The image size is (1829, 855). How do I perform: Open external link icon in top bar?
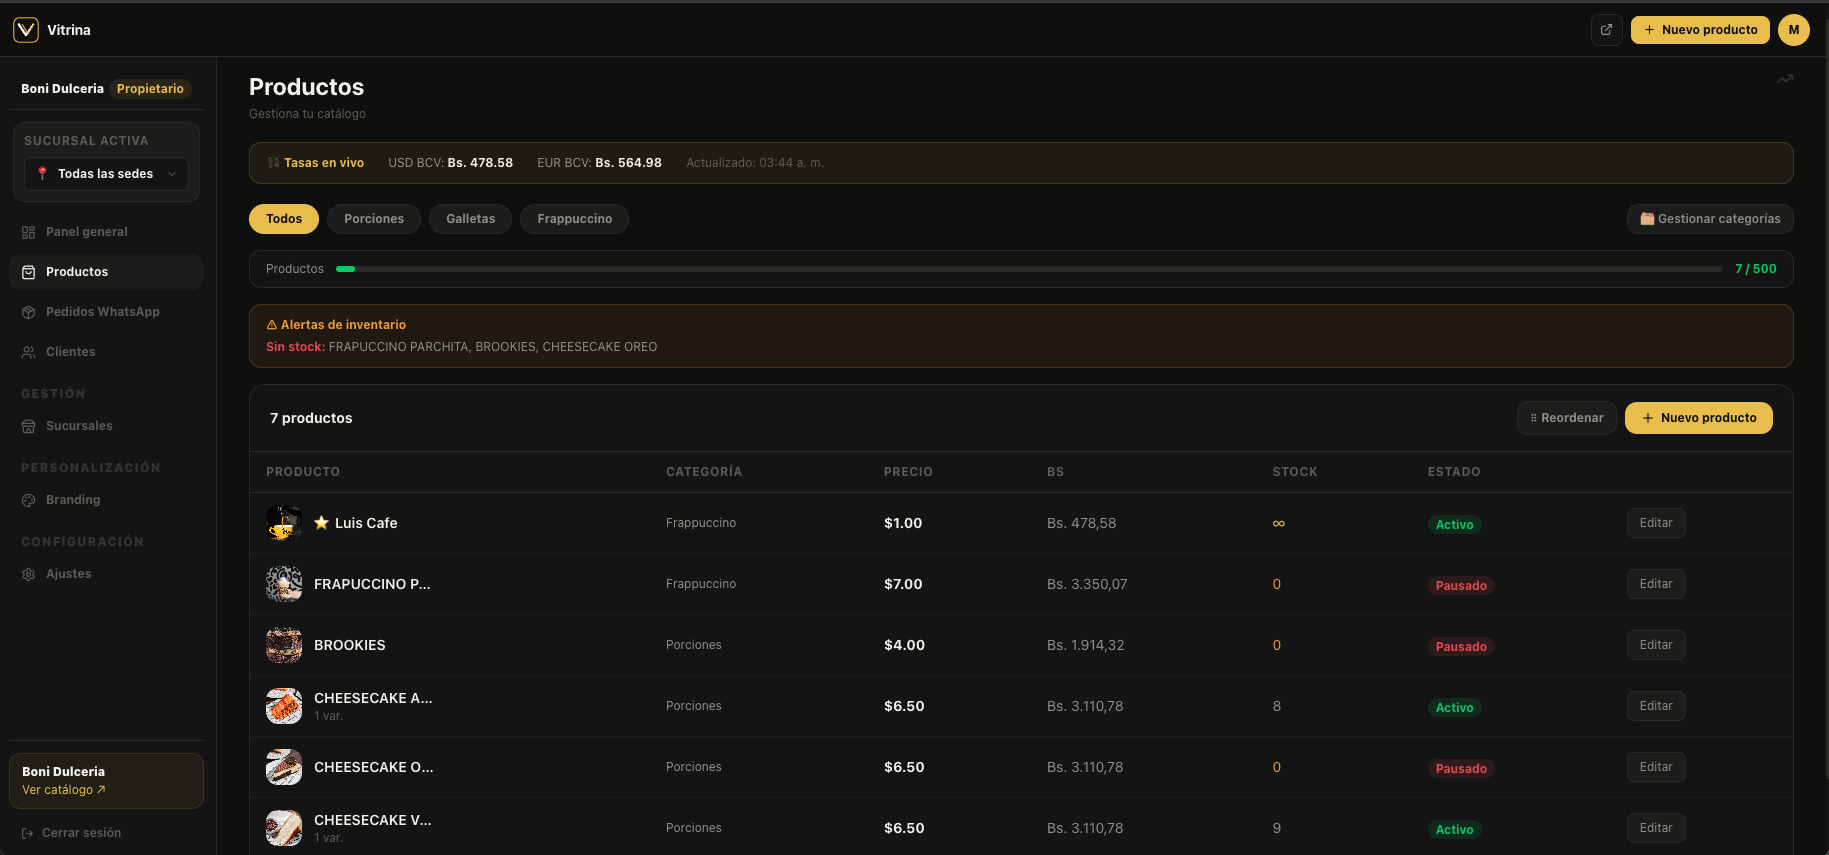point(1606,30)
